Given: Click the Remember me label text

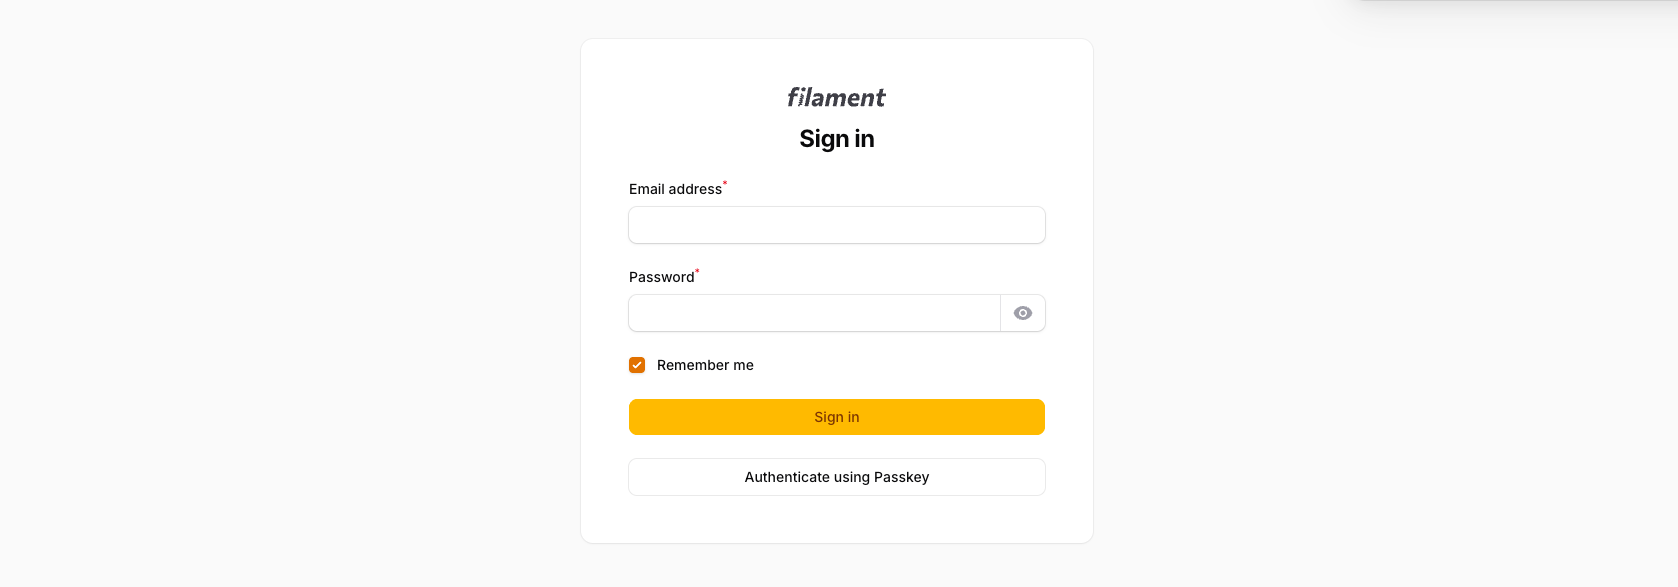Looking at the screenshot, I should click(x=705, y=365).
